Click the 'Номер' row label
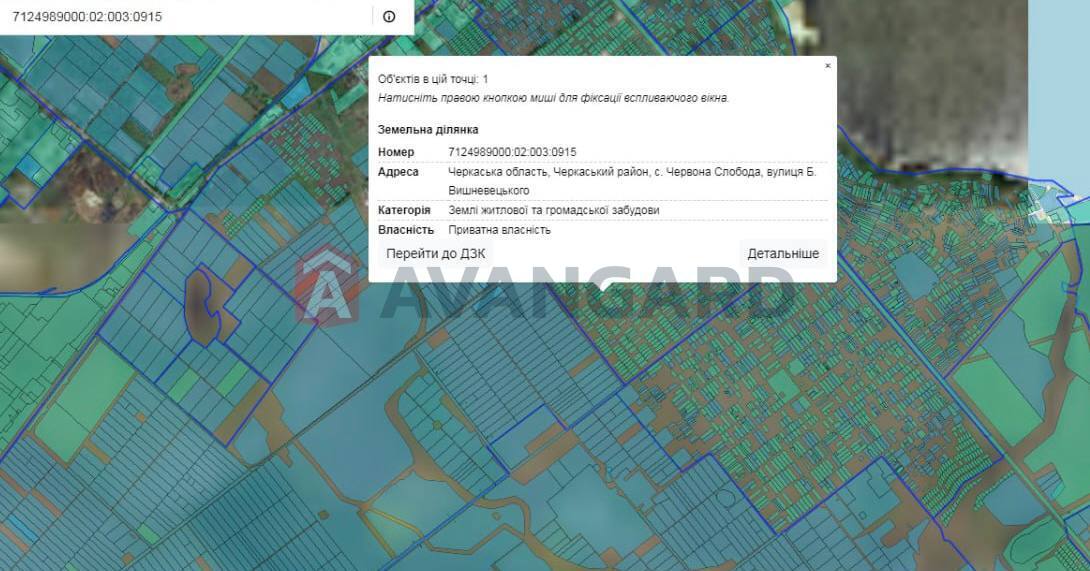Screen dimensions: 1090x571 396,152
